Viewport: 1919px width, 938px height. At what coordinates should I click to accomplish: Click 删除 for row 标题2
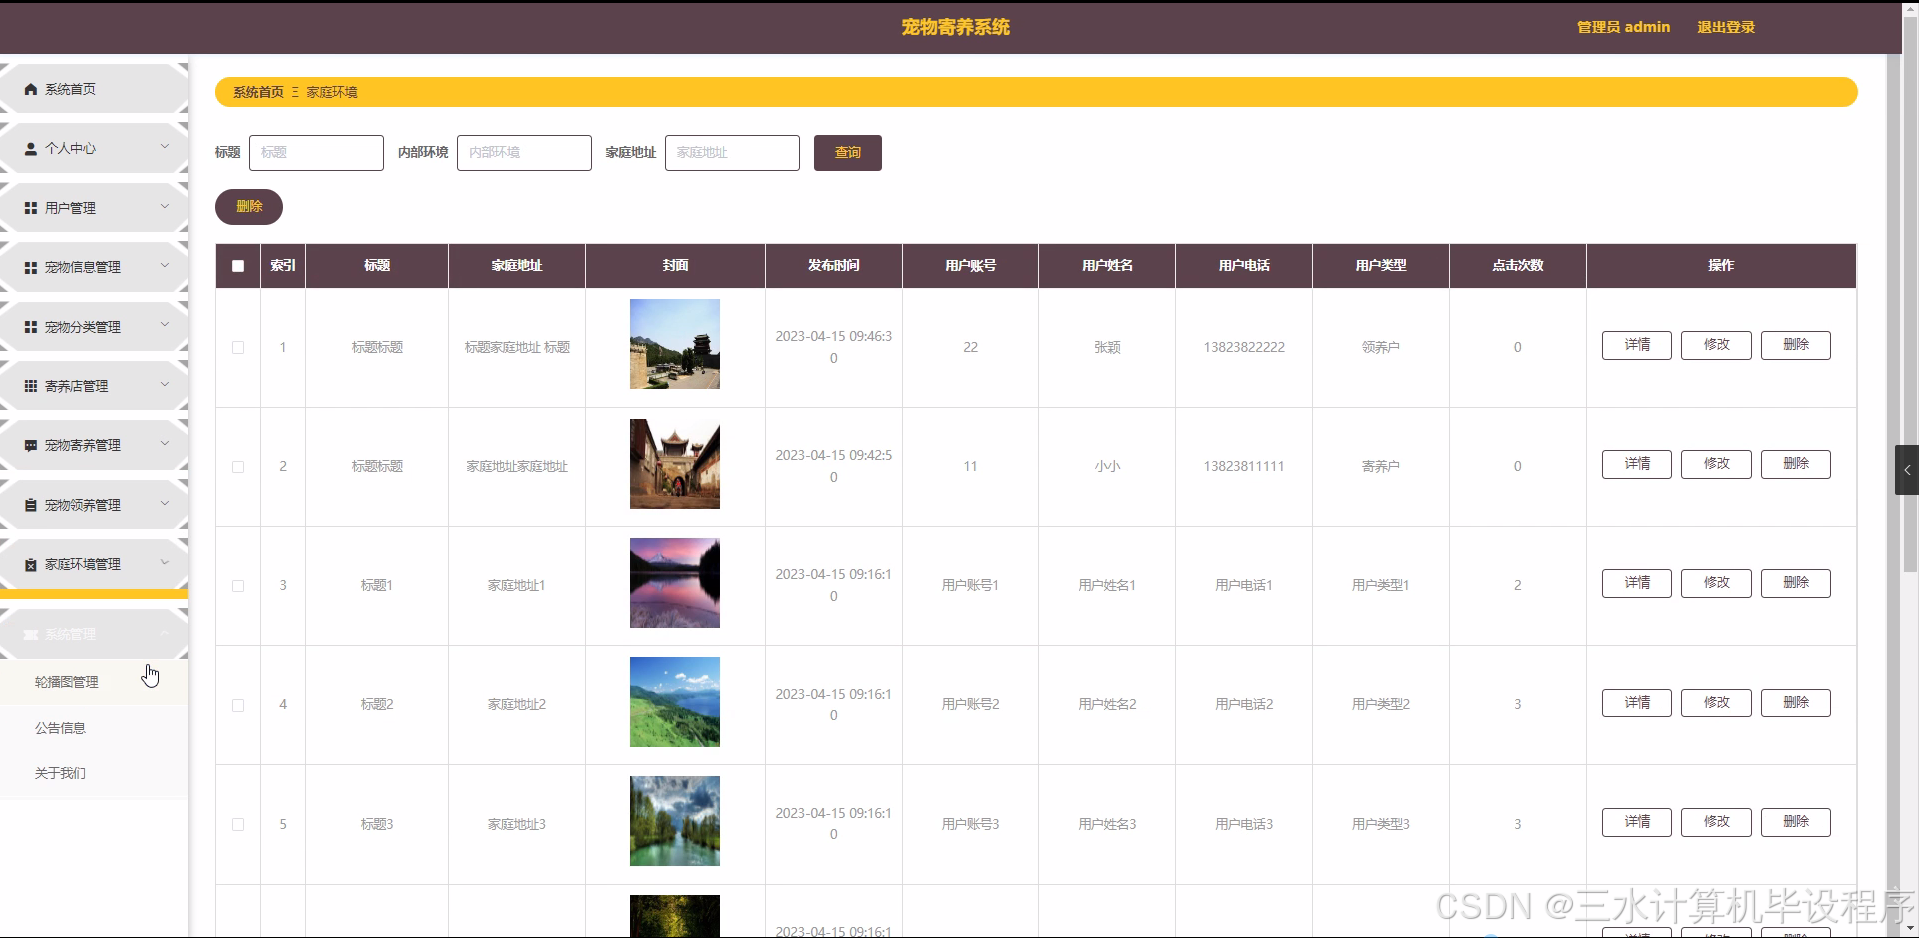click(1796, 703)
